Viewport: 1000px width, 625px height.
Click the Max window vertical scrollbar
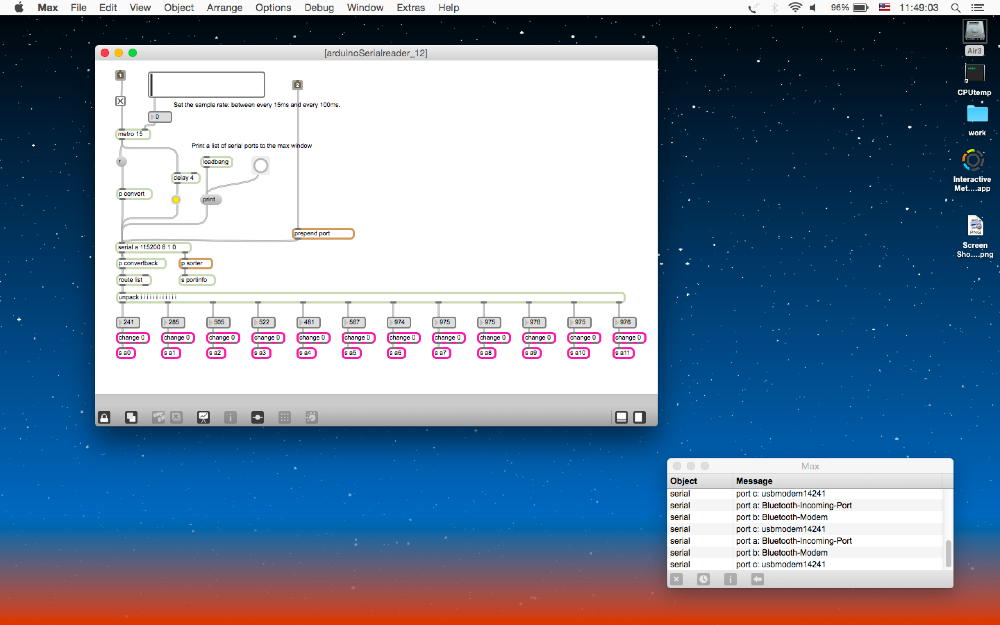948,553
